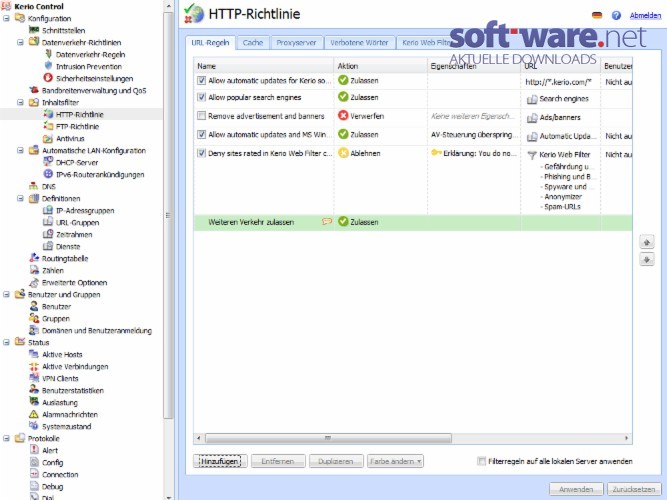This screenshot has height=500, width=667.
Task: Toggle Filterregeln auf alle lokalen Server anwenden
Action: [x=482, y=461]
